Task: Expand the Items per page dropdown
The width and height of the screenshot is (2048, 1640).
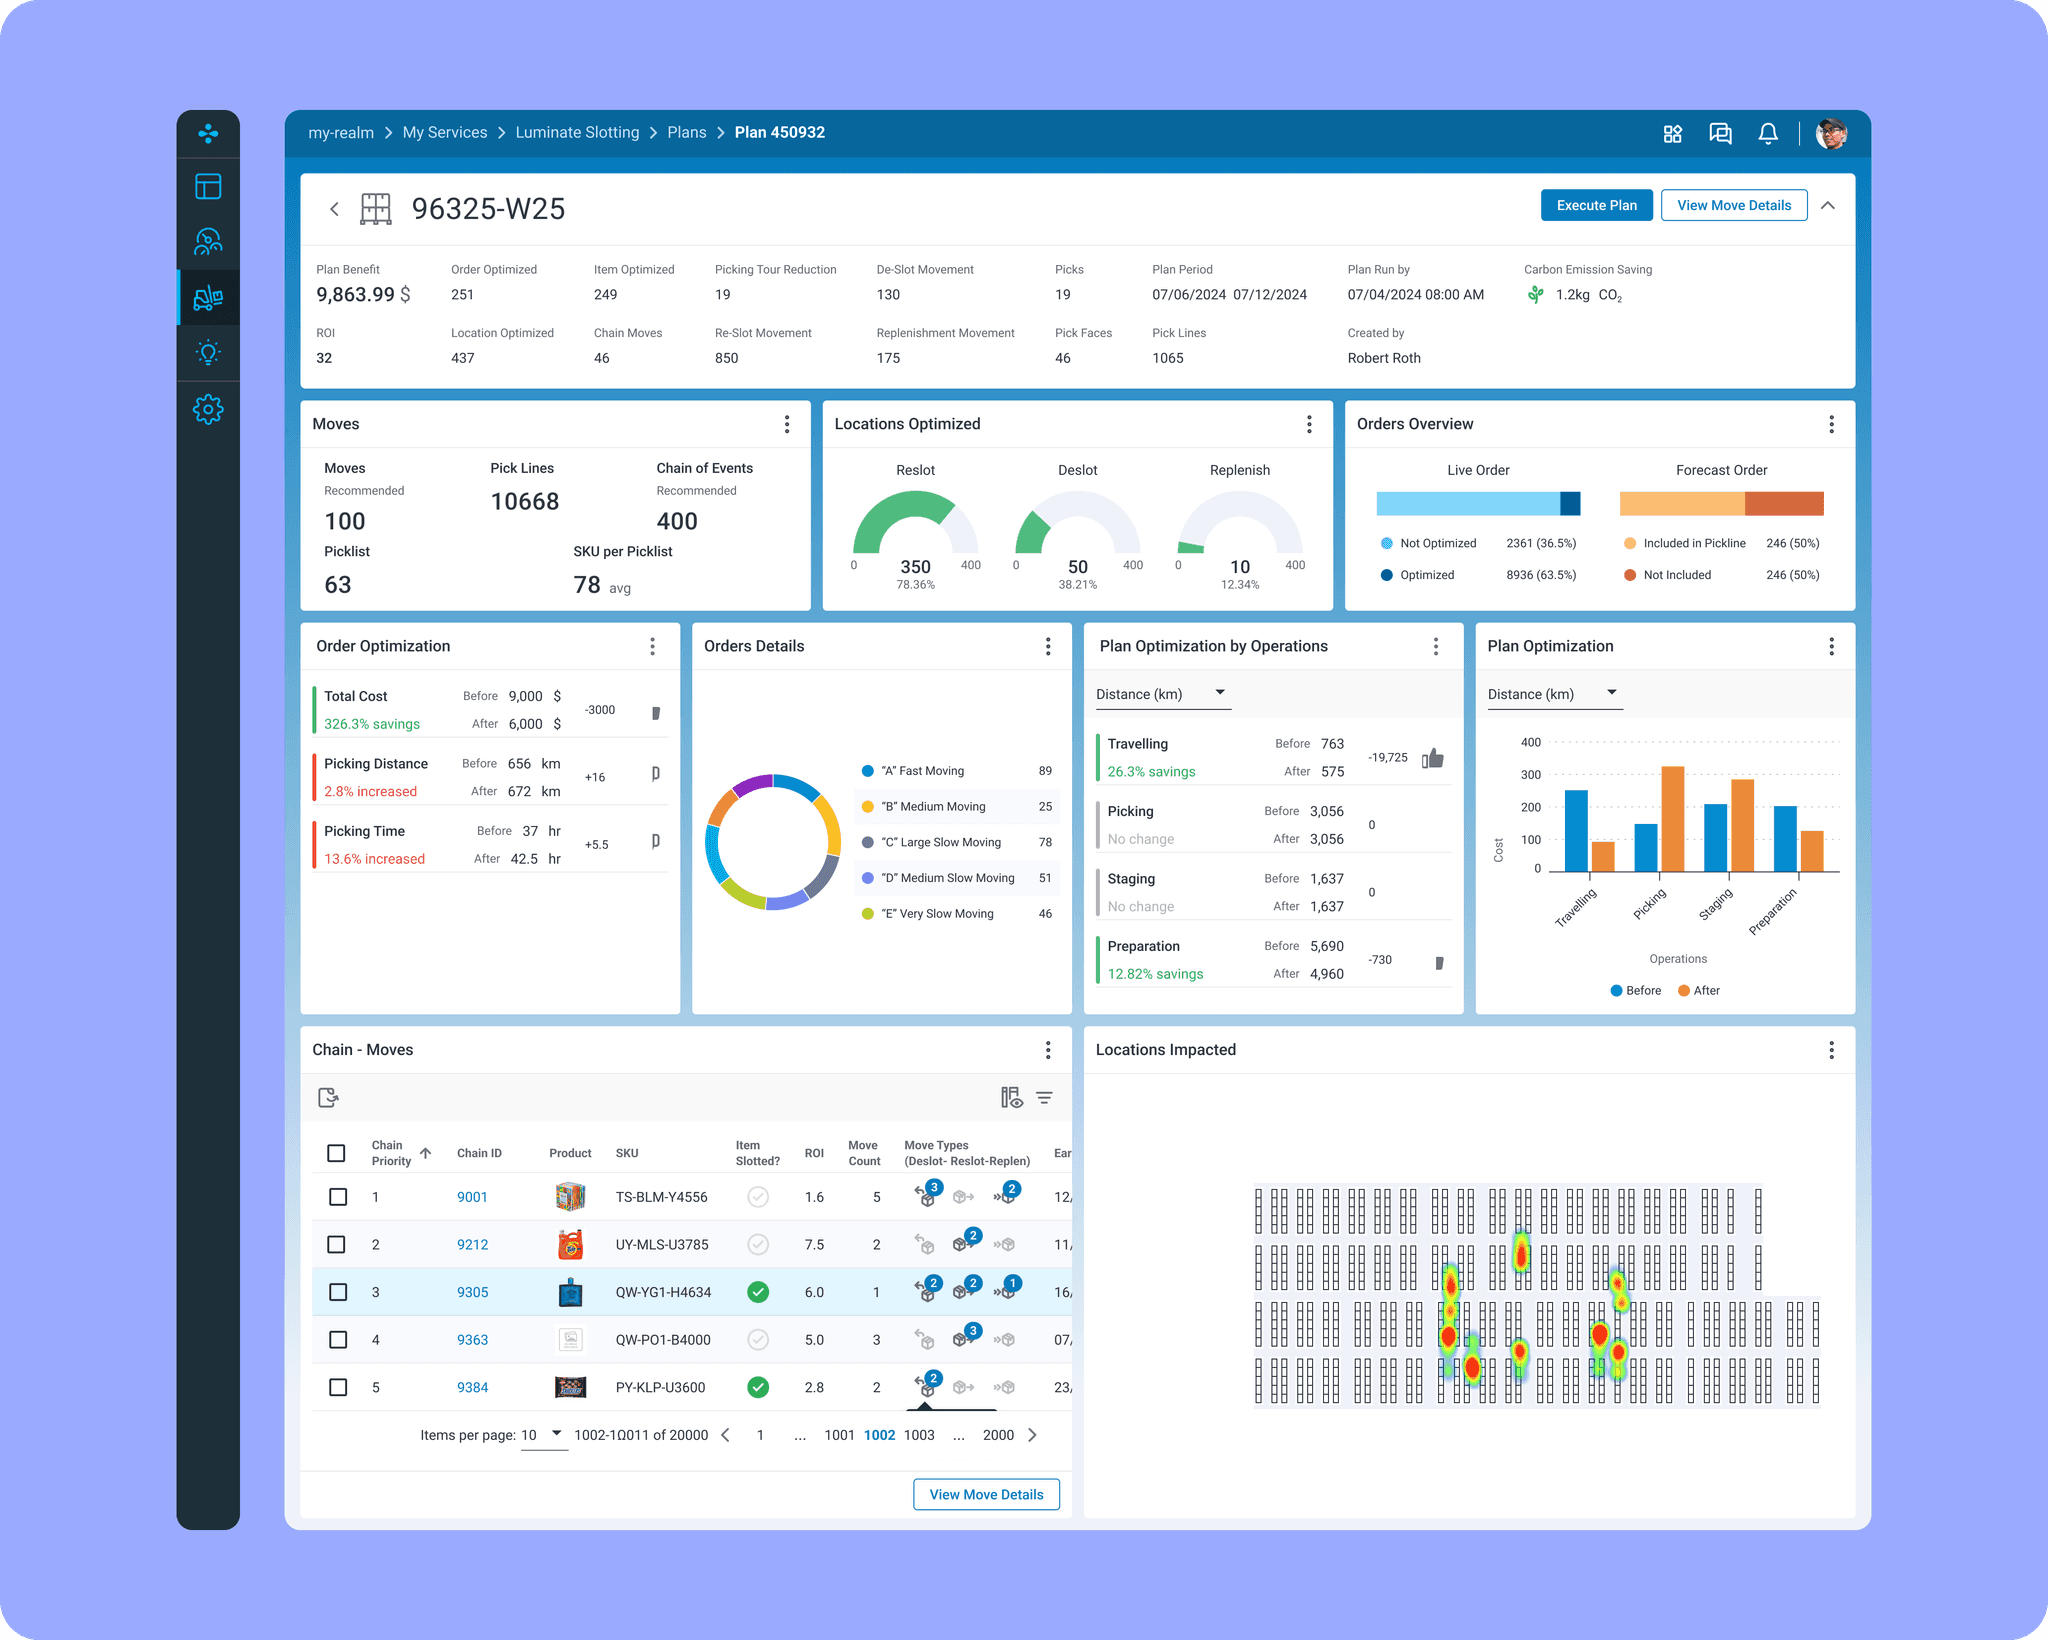Action: (543, 1435)
